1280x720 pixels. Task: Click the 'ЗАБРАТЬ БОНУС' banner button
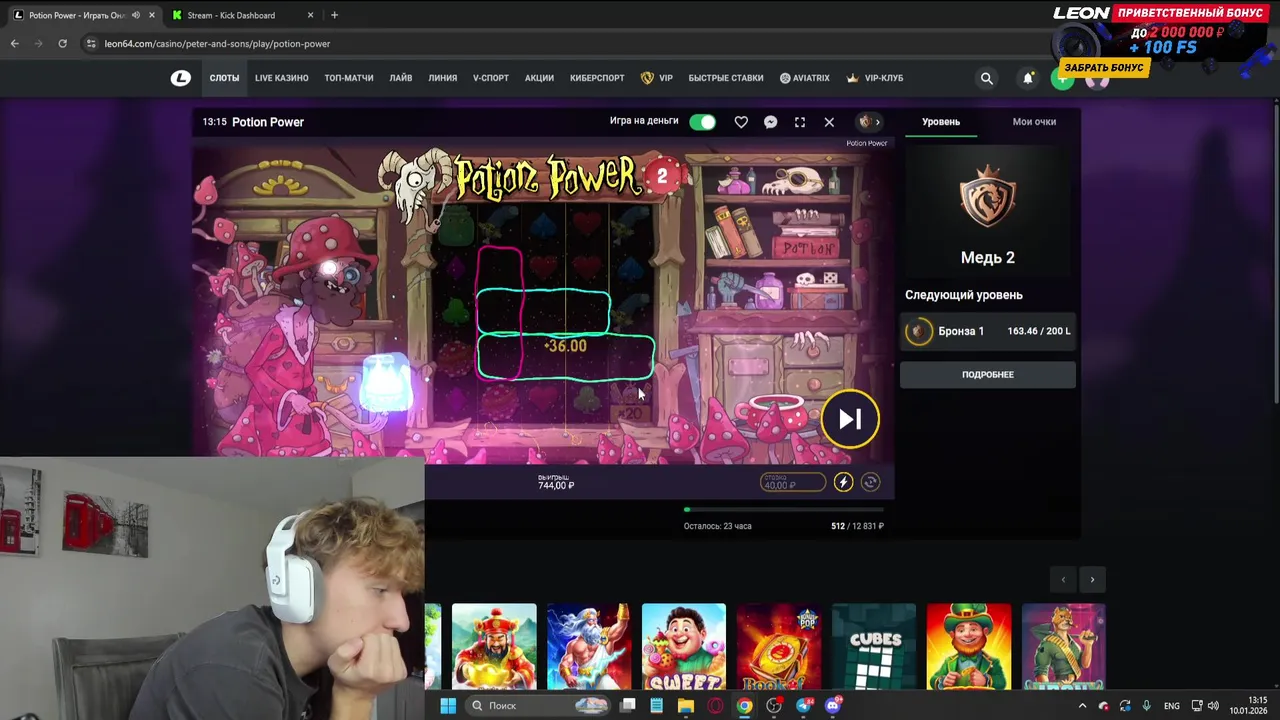tap(1104, 68)
